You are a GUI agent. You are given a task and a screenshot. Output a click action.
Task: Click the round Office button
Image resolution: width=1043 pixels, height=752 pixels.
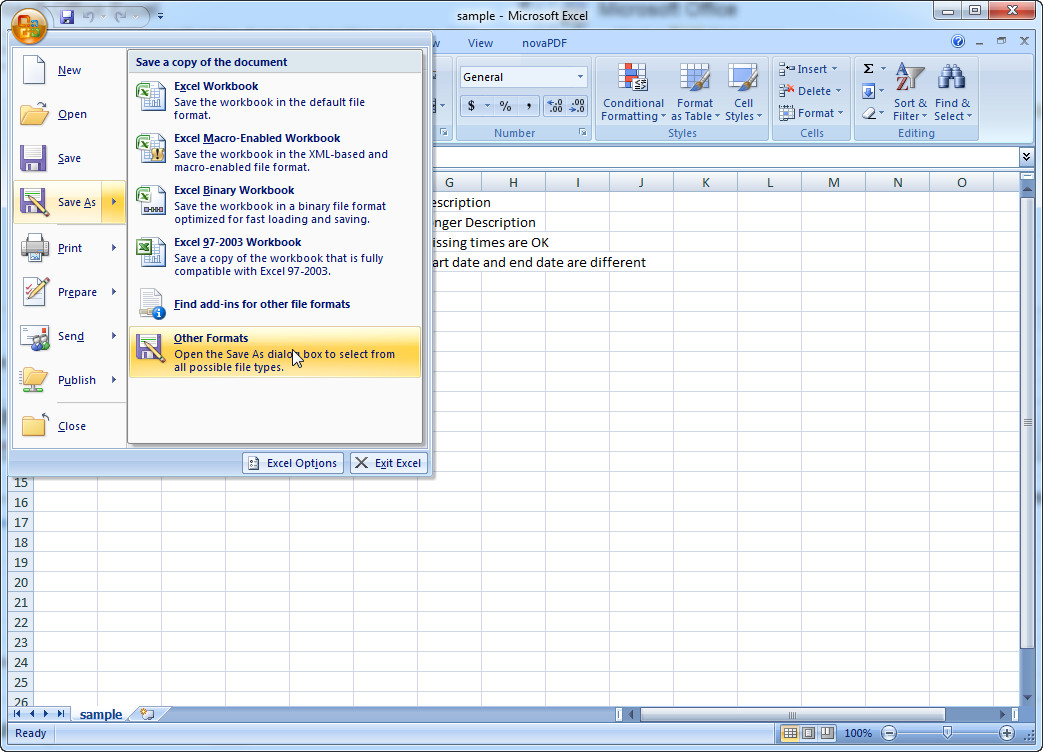[29, 26]
